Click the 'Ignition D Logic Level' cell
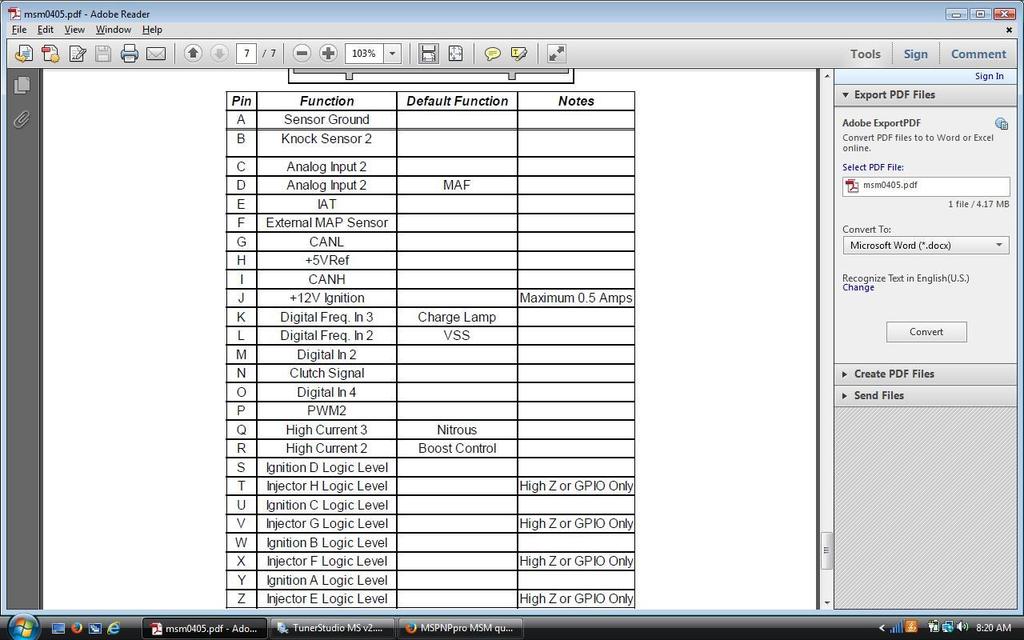This screenshot has width=1024, height=640. coord(327,468)
